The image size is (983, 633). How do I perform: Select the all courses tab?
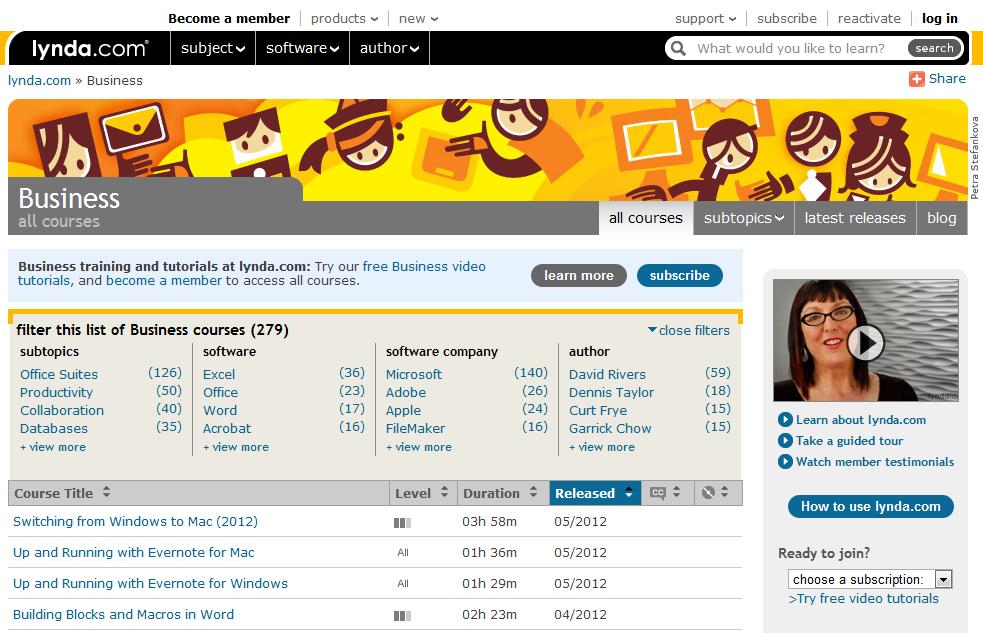[646, 218]
